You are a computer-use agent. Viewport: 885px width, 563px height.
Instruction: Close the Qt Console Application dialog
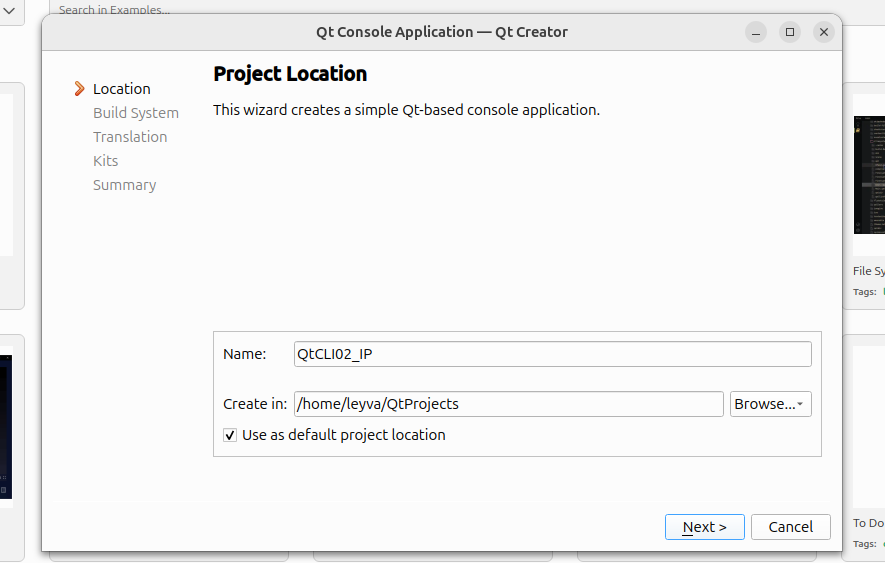tap(824, 32)
